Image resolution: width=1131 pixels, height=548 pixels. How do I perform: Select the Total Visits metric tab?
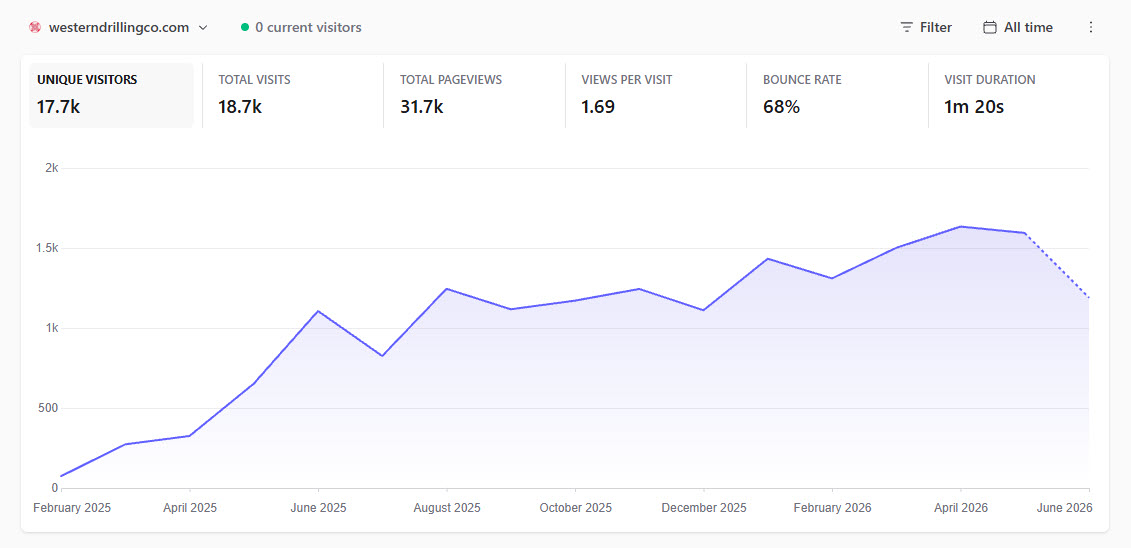tap(293, 95)
